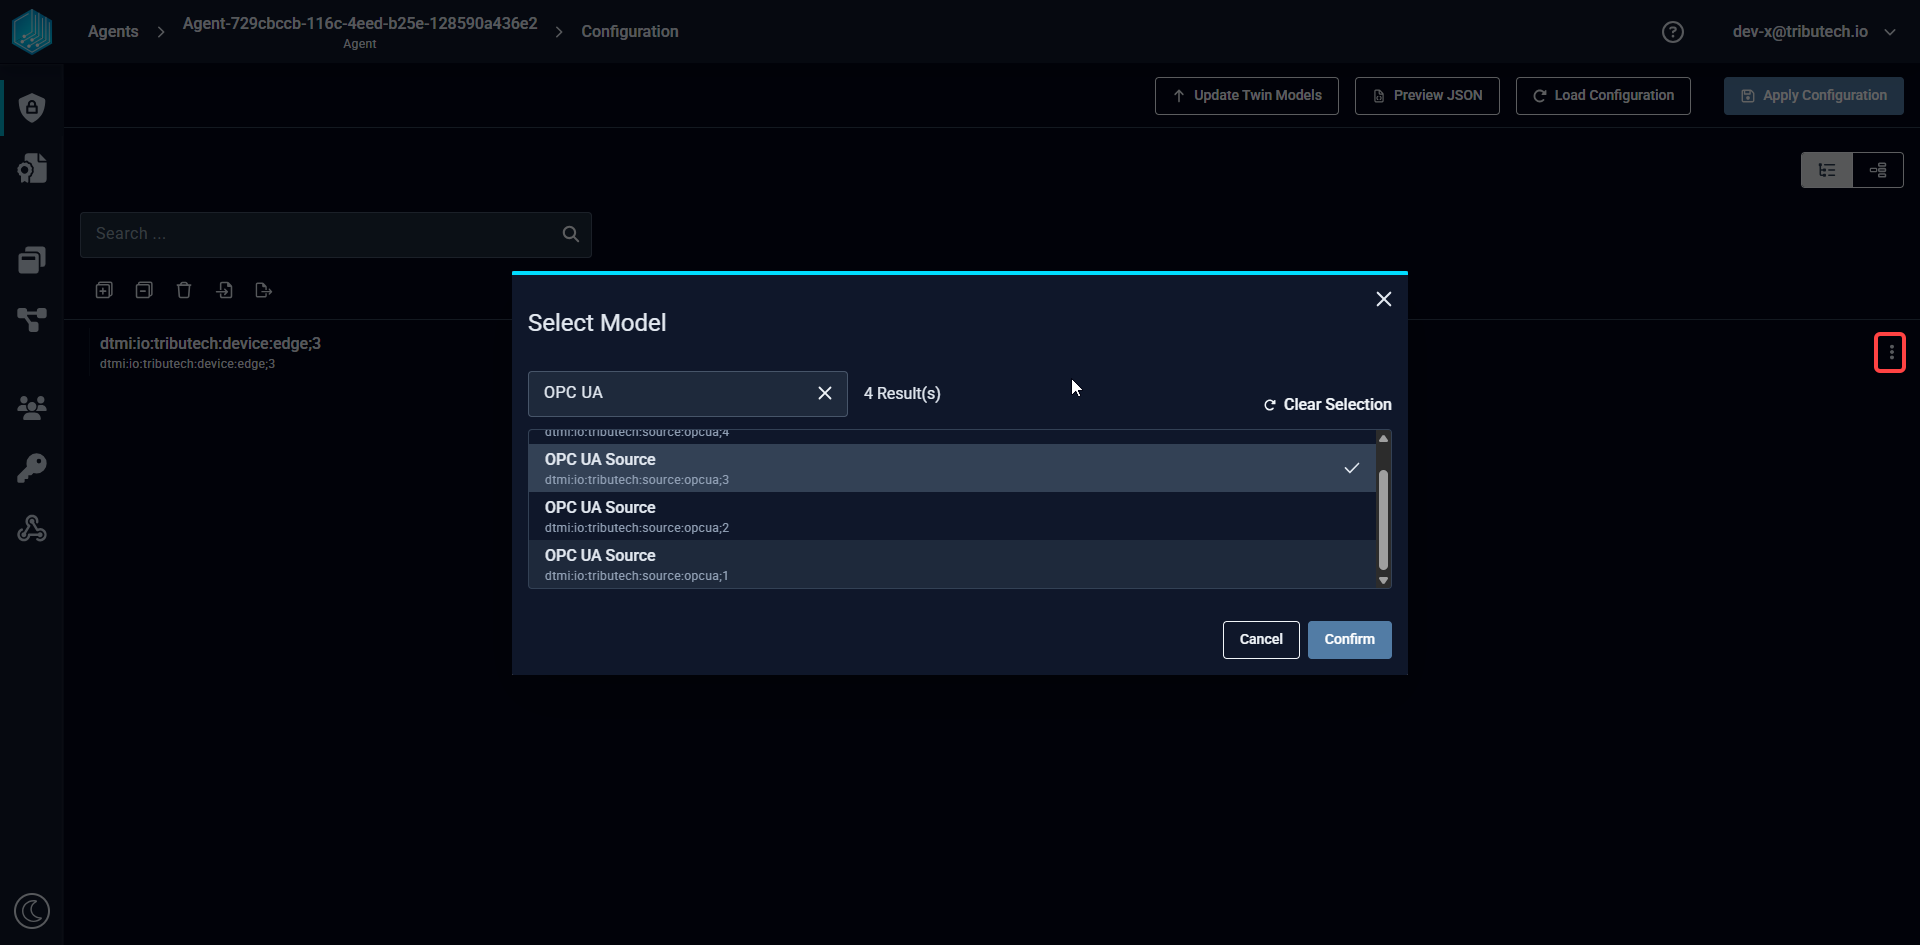Toggle the dark mode moon icon
Image resolution: width=1920 pixels, height=945 pixels.
32,911
